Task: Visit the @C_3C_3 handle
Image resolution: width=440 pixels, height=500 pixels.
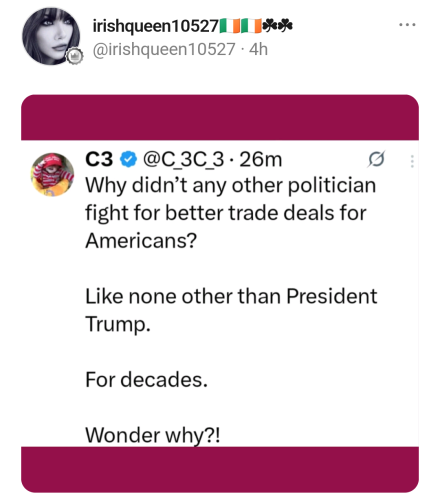Action: click(x=183, y=160)
